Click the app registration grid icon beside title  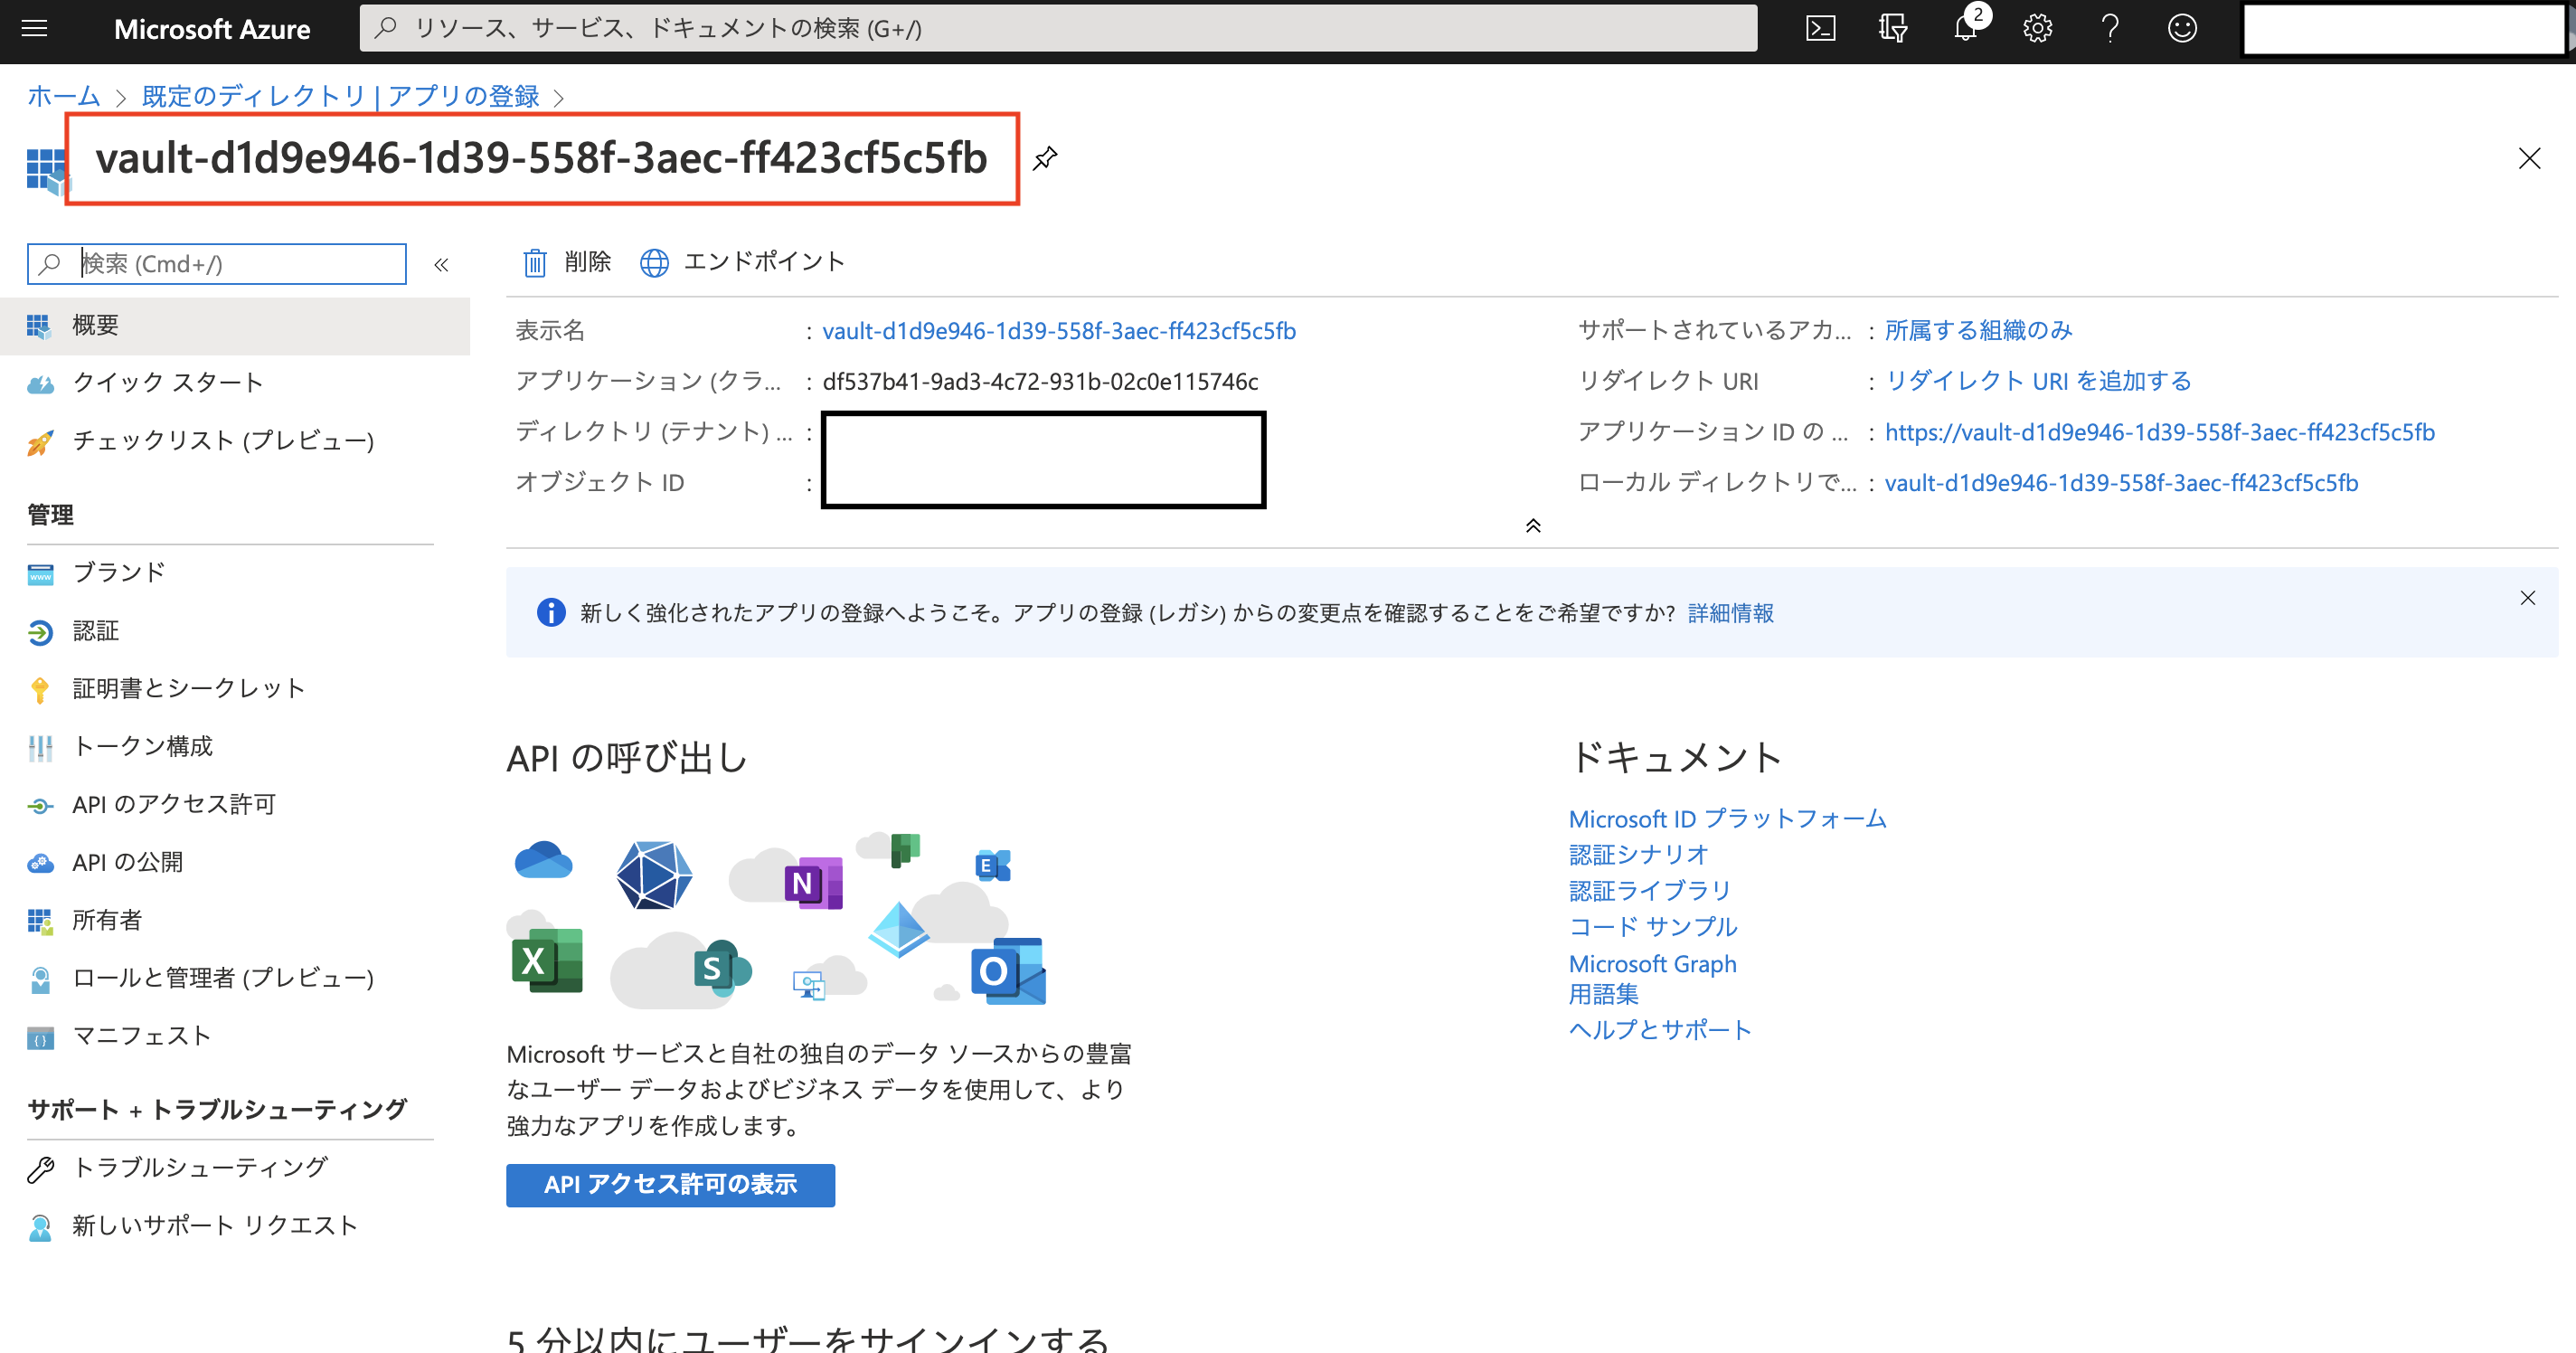tap(47, 169)
